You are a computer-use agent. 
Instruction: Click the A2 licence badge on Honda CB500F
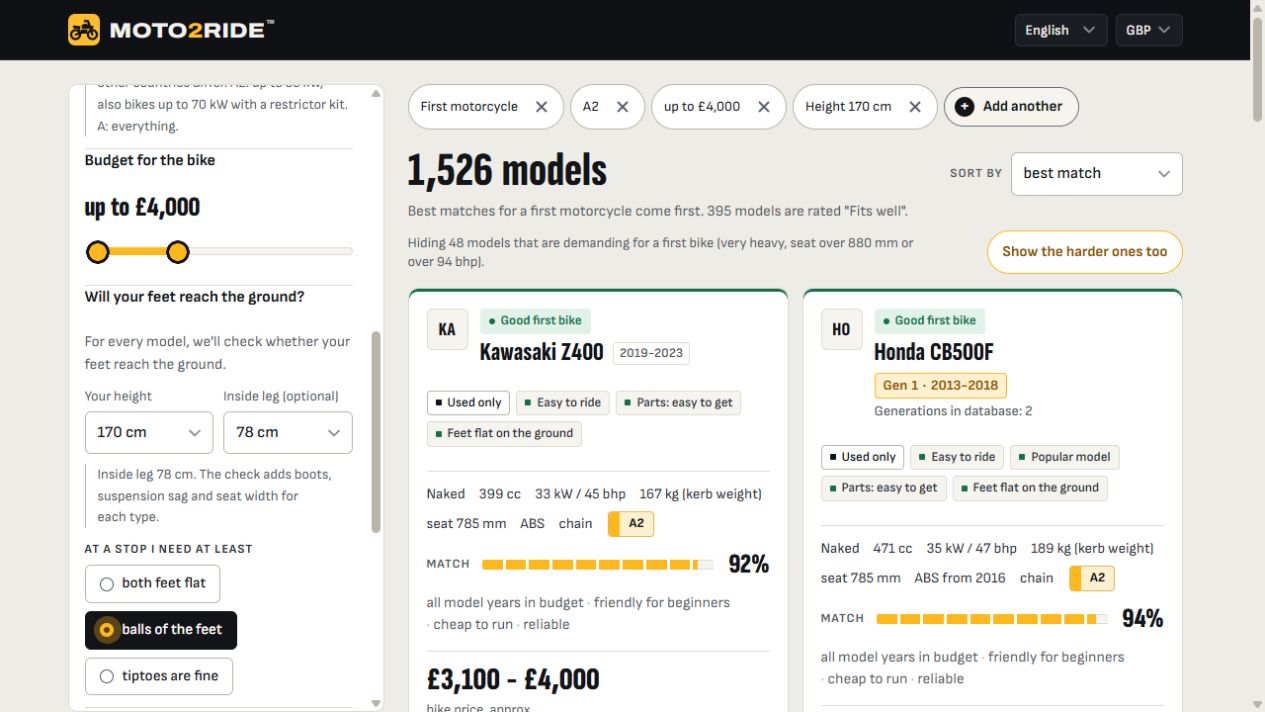[1092, 578]
